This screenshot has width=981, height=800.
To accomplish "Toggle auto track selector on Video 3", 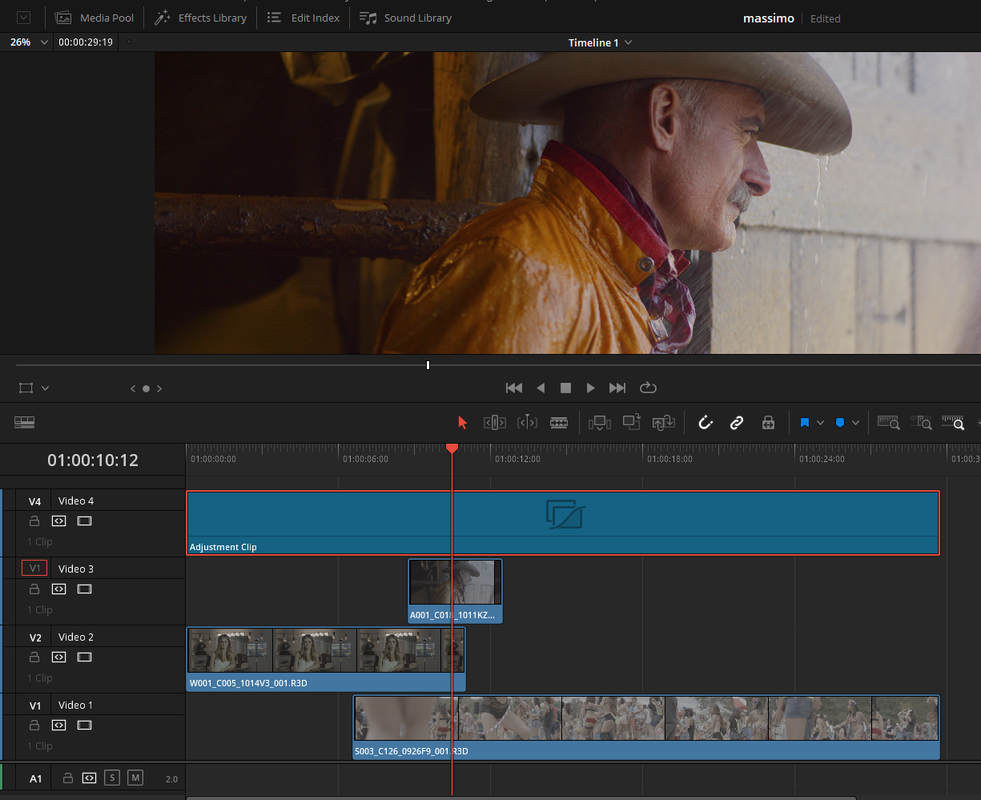I will click(59, 589).
